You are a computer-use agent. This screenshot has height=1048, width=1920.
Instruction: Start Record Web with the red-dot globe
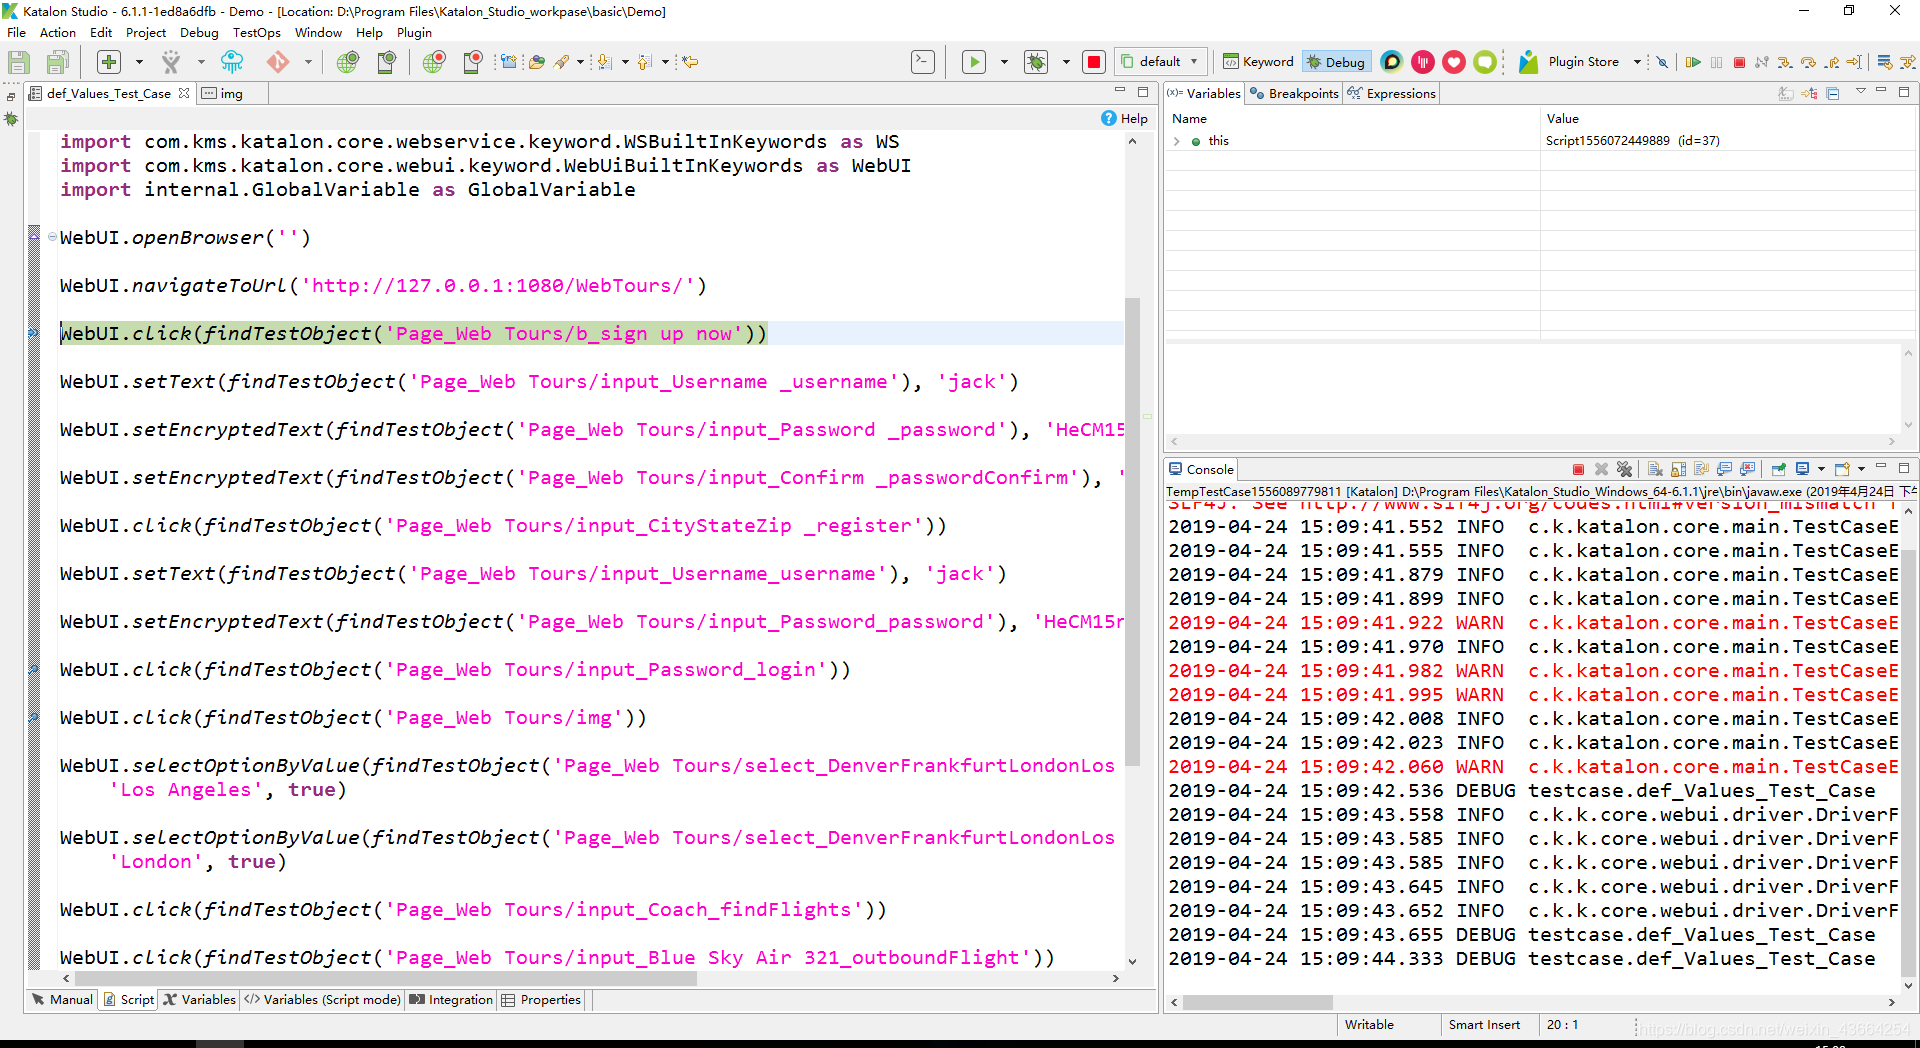tap(433, 62)
